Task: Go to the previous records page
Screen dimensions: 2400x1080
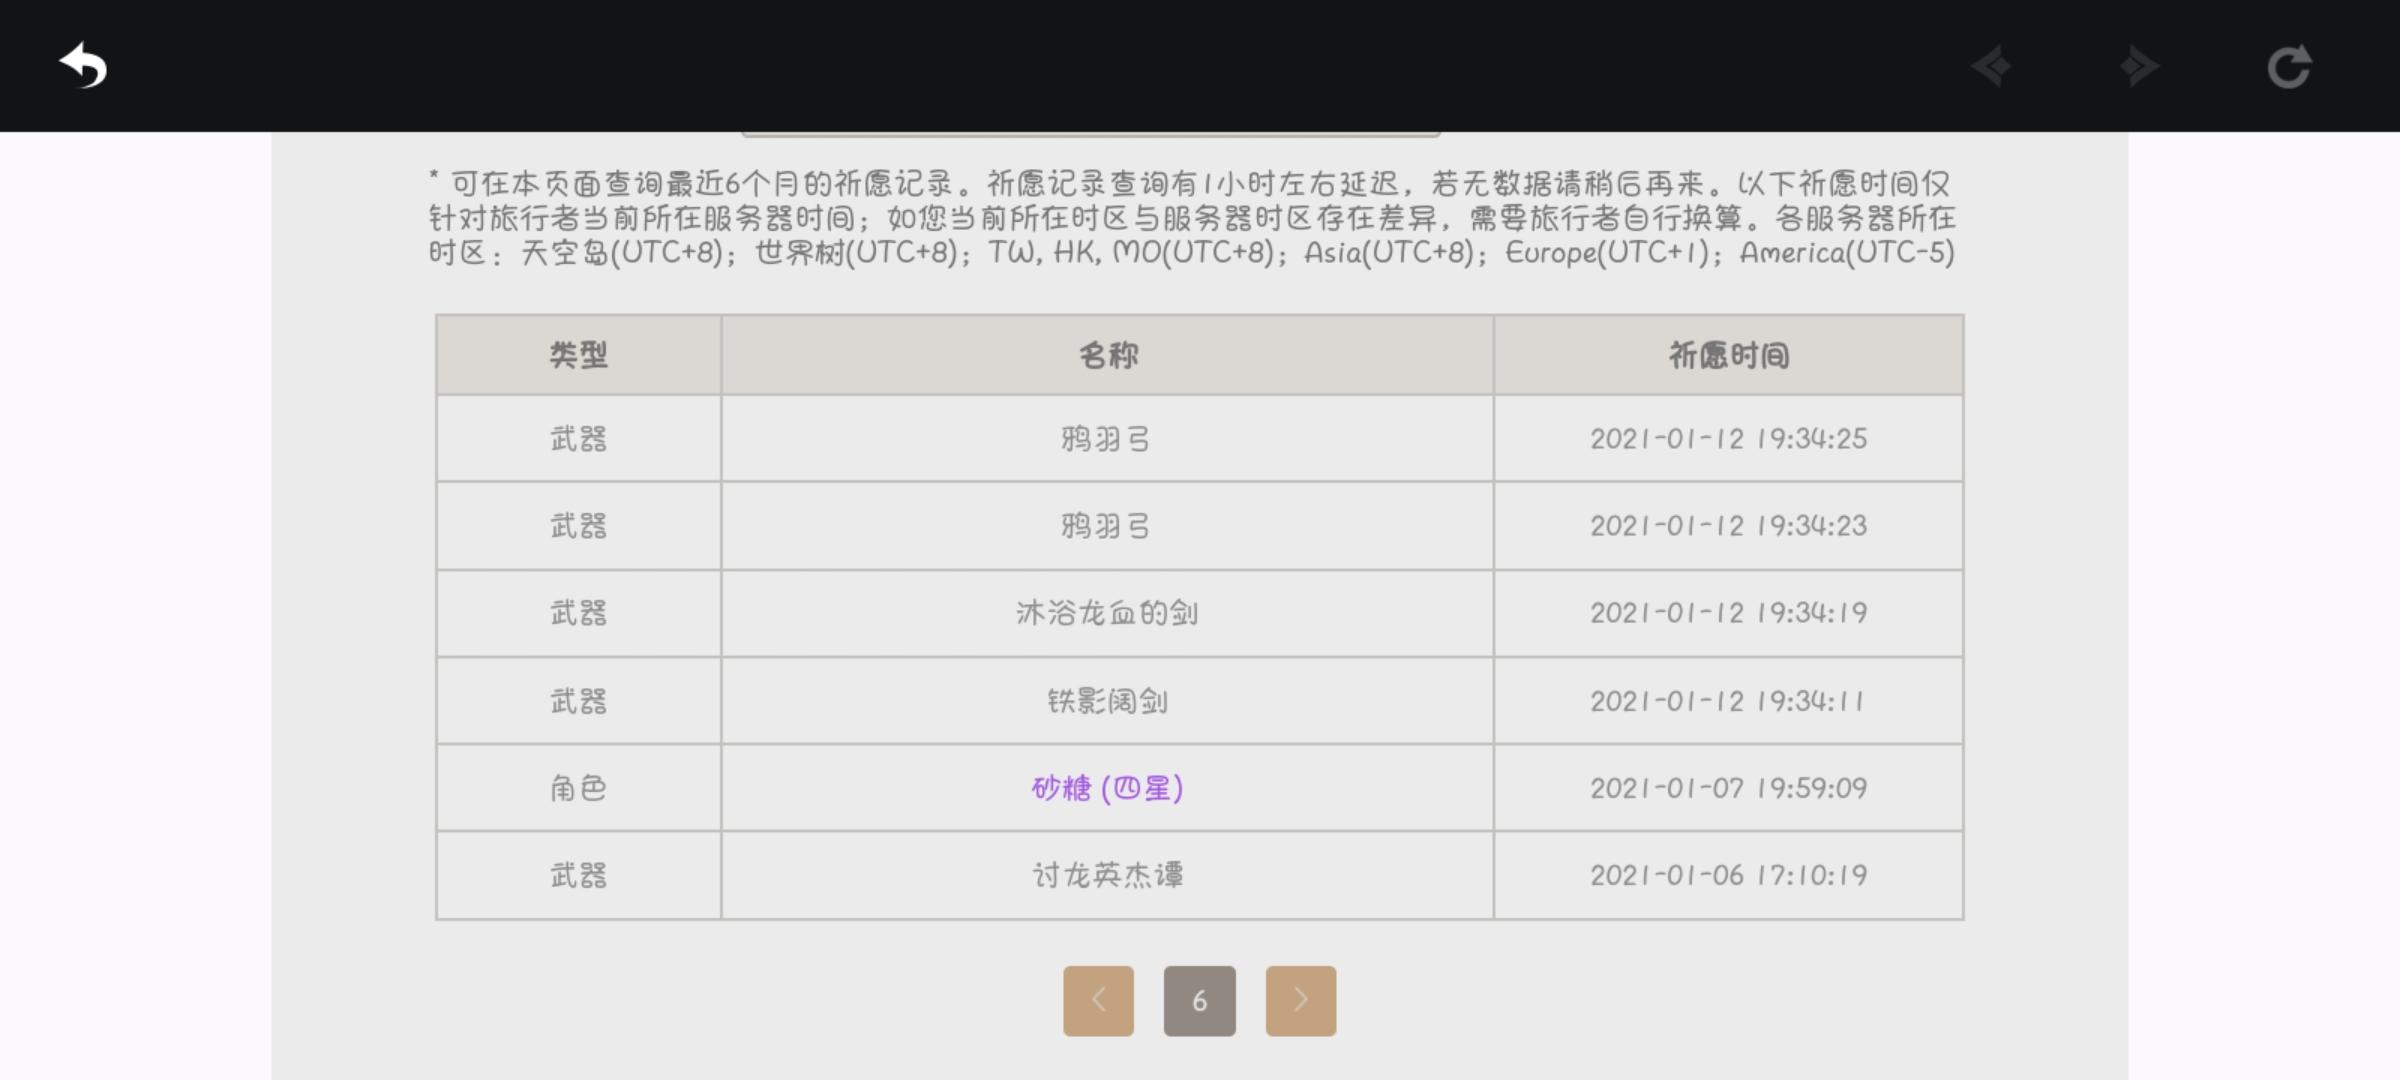Action: point(1098,1000)
